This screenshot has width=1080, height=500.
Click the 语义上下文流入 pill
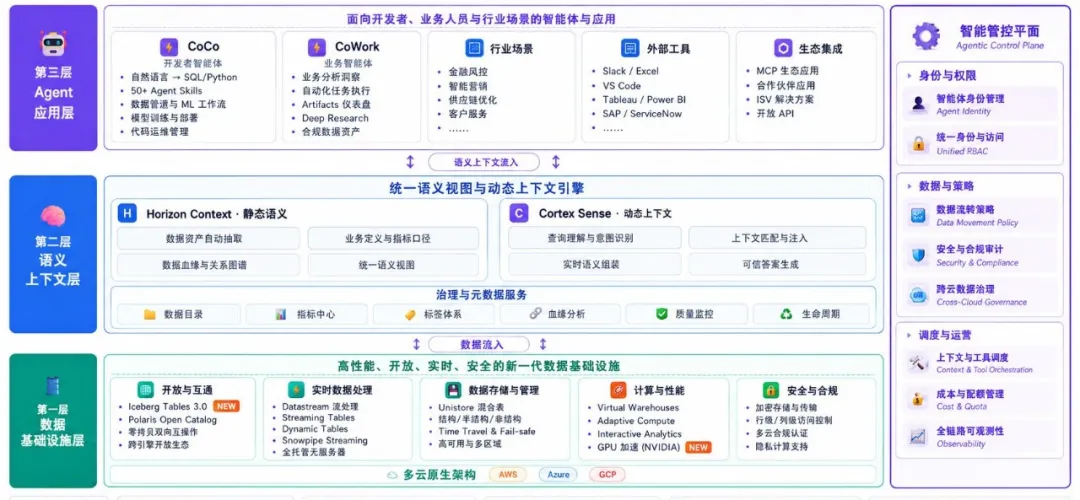483,163
